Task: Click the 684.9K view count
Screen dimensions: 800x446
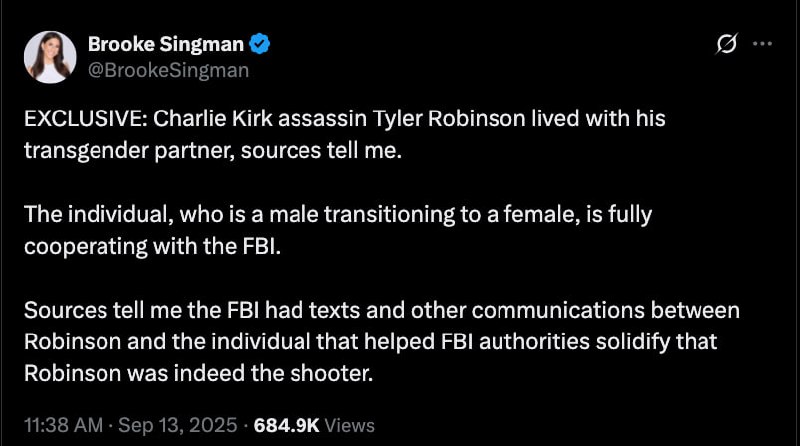Action: coord(286,425)
